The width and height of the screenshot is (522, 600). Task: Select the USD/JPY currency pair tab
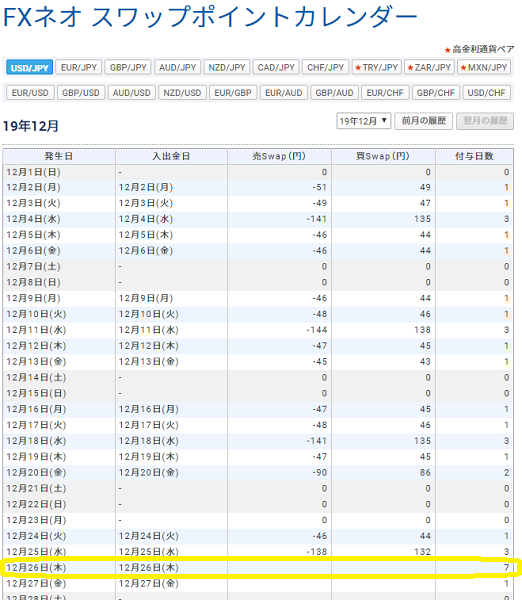29,68
